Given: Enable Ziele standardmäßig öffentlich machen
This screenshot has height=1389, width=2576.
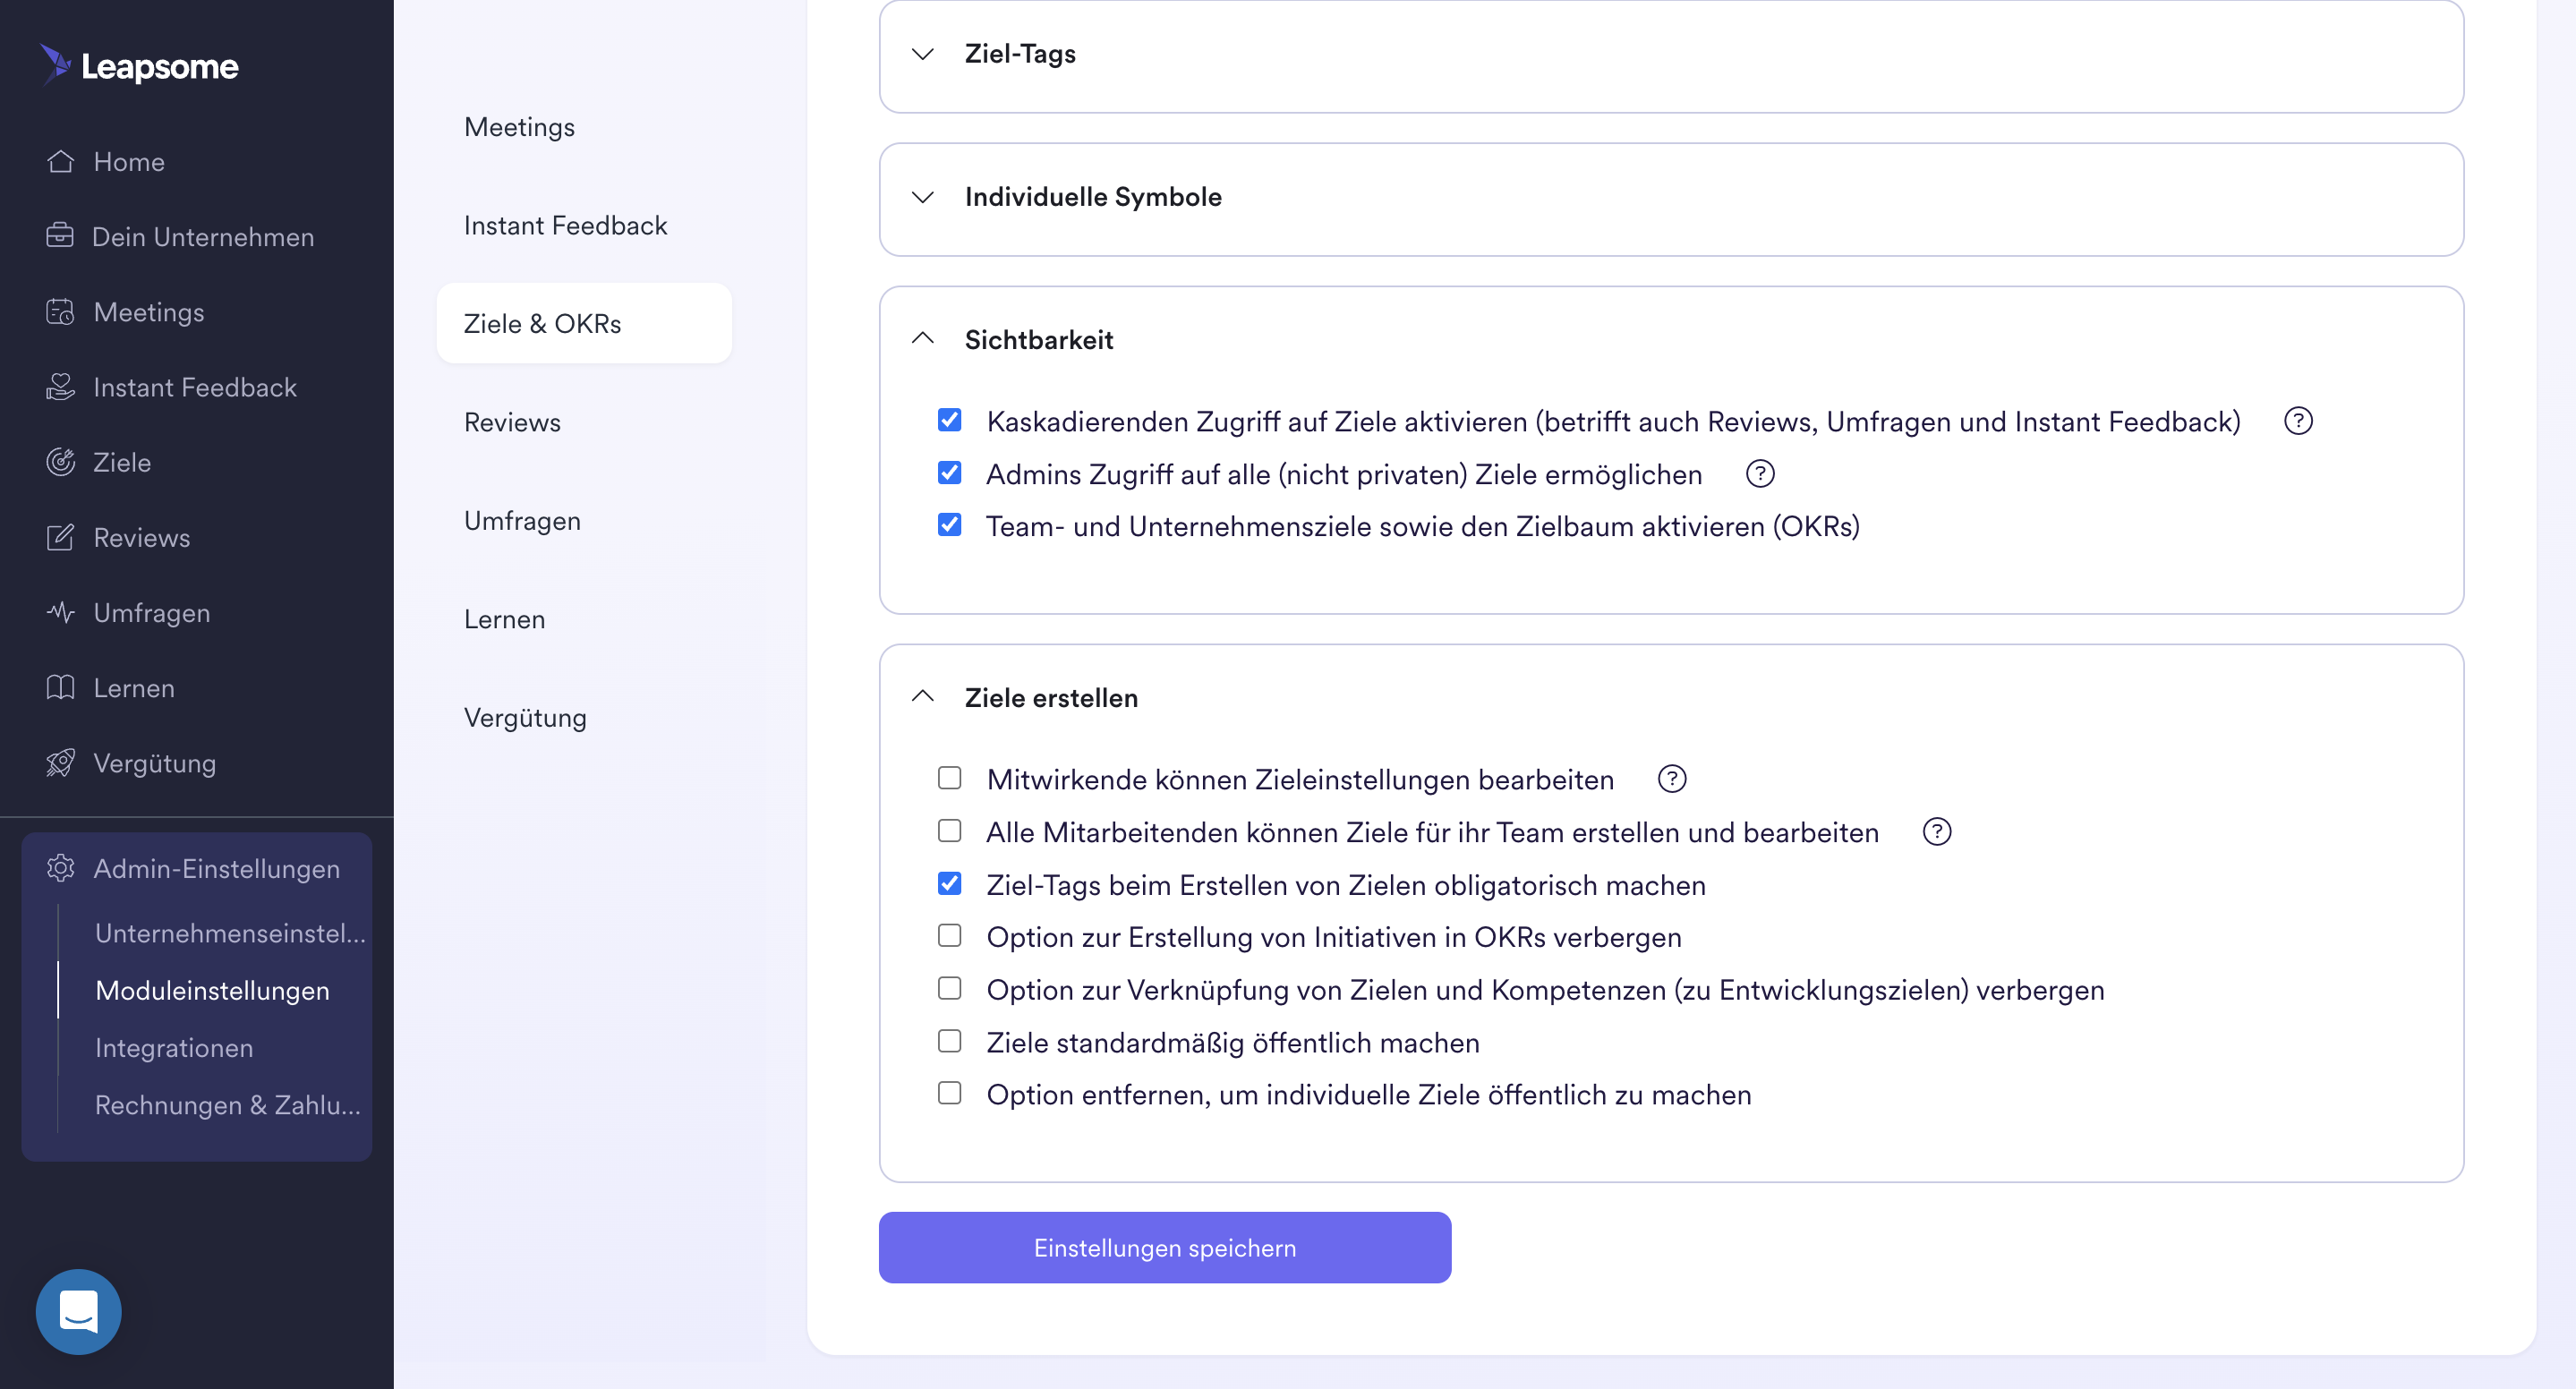Looking at the screenshot, I should pyautogui.click(x=949, y=1042).
